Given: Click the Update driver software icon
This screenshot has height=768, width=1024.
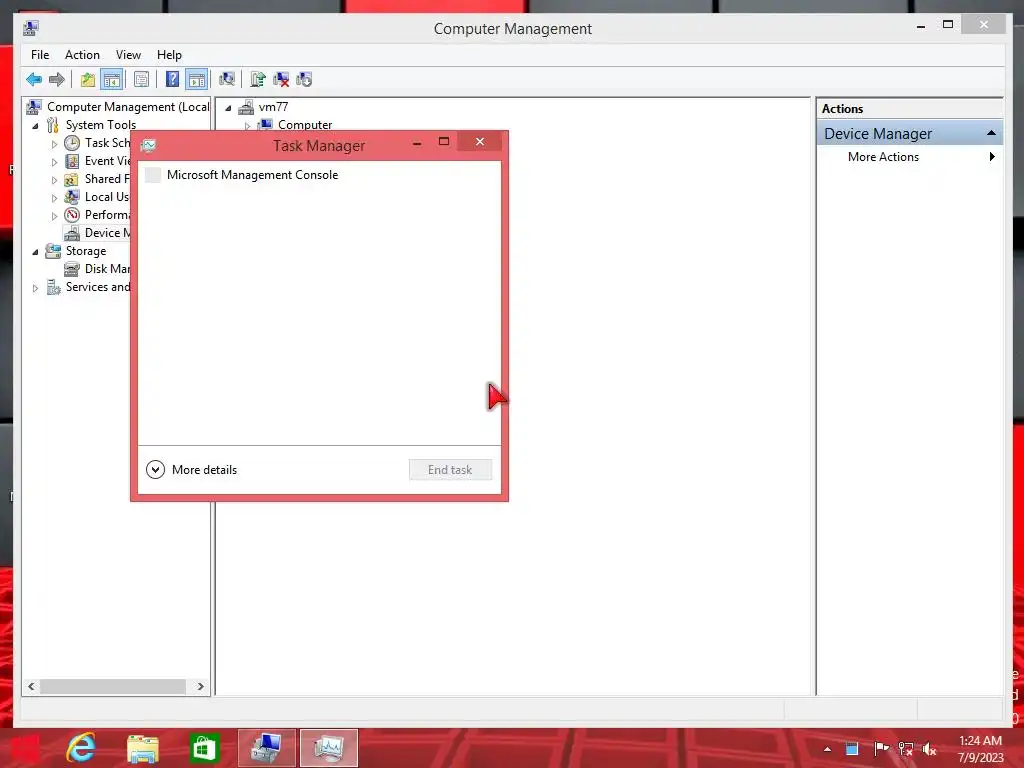Looking at the screenshot, I should 257,80.
